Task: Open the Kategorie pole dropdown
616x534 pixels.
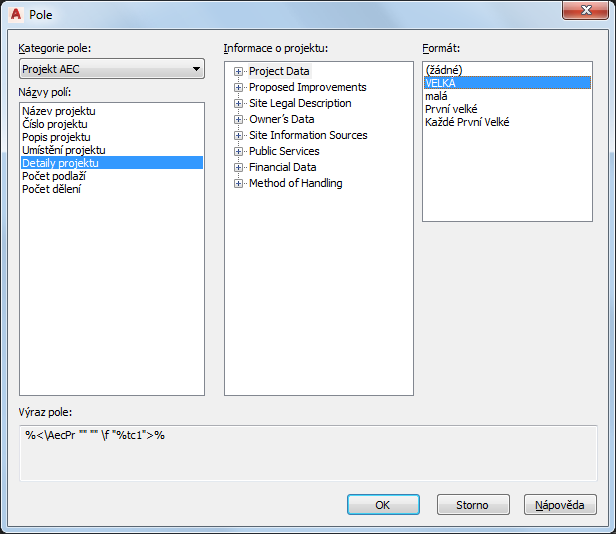Action: tap(112, 69)
